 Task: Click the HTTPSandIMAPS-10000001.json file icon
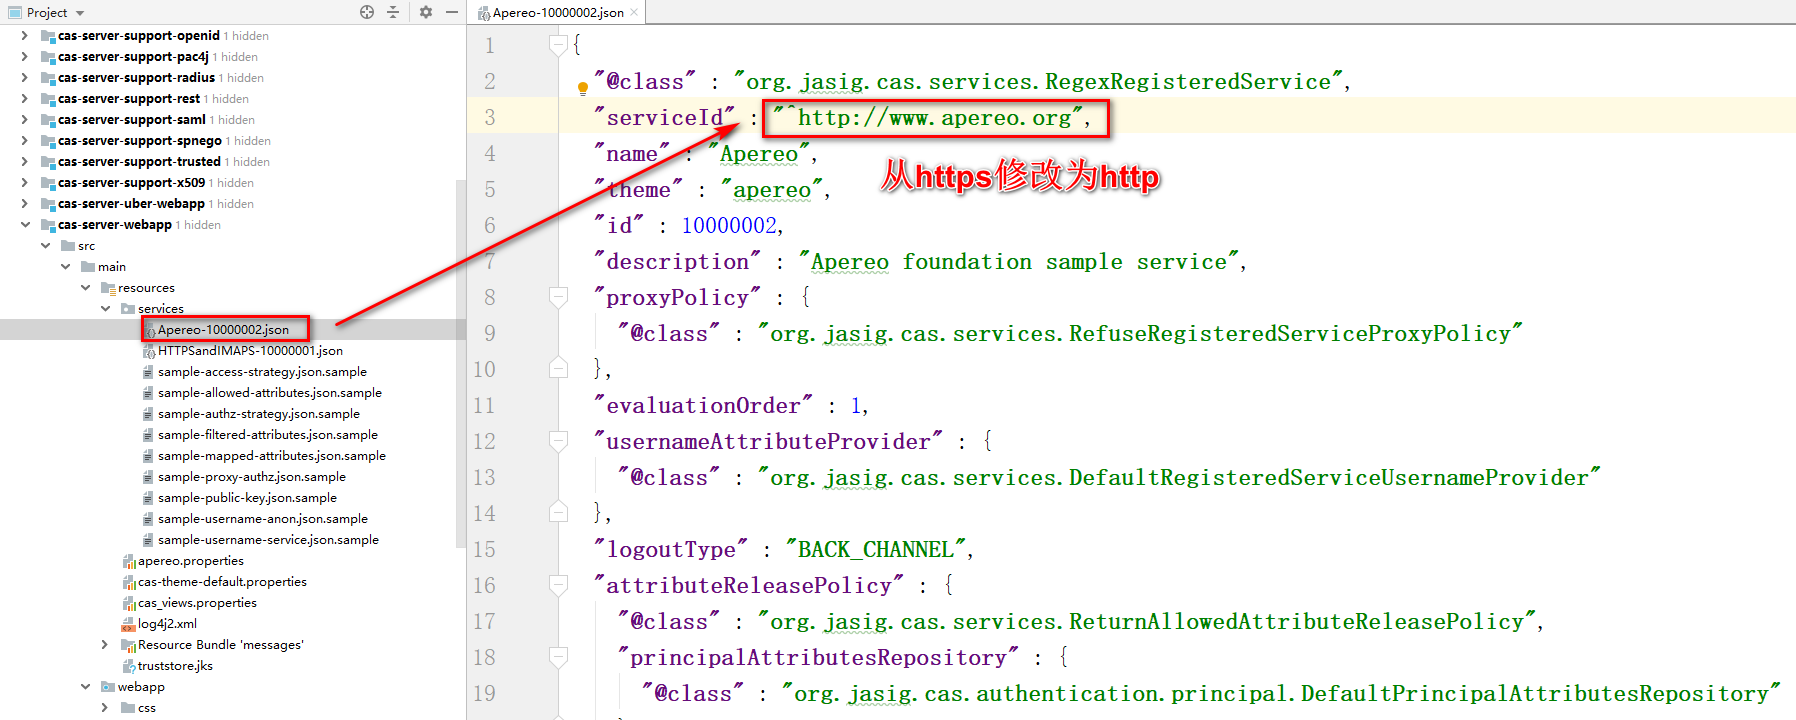tap(149, 351)
